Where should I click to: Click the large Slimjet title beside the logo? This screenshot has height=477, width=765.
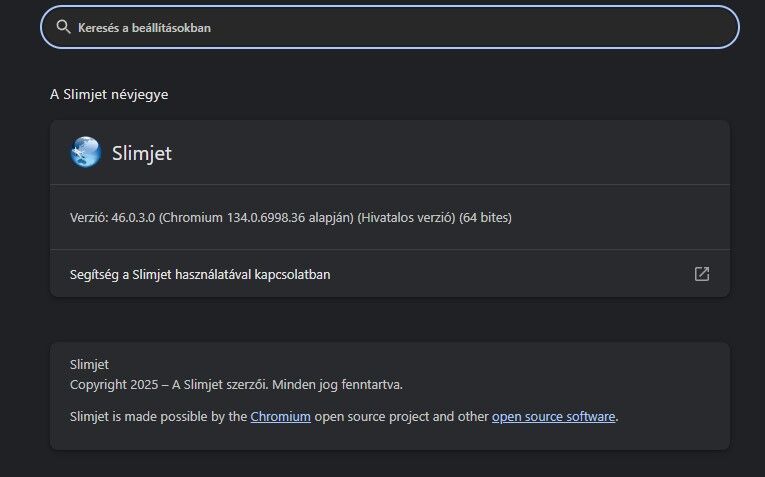click(x=142, y=153)
